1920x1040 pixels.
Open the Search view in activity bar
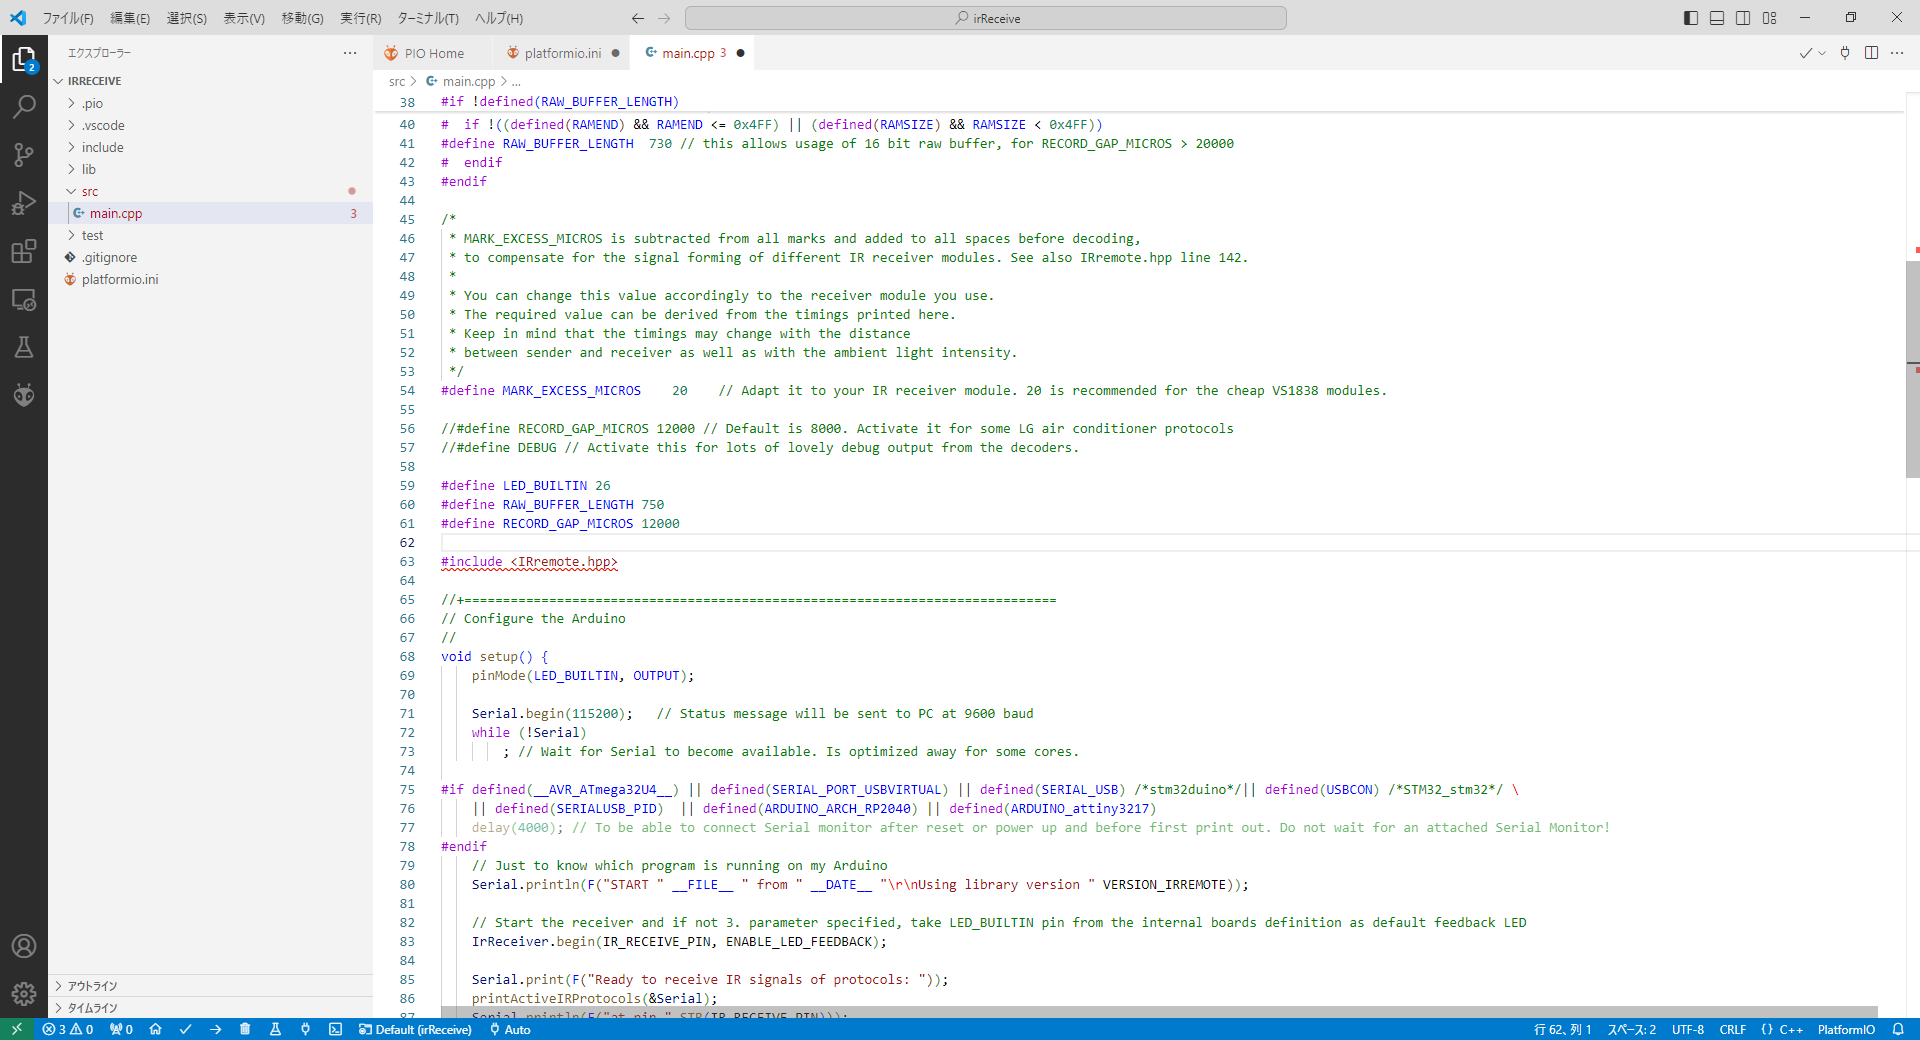(24, 106)
